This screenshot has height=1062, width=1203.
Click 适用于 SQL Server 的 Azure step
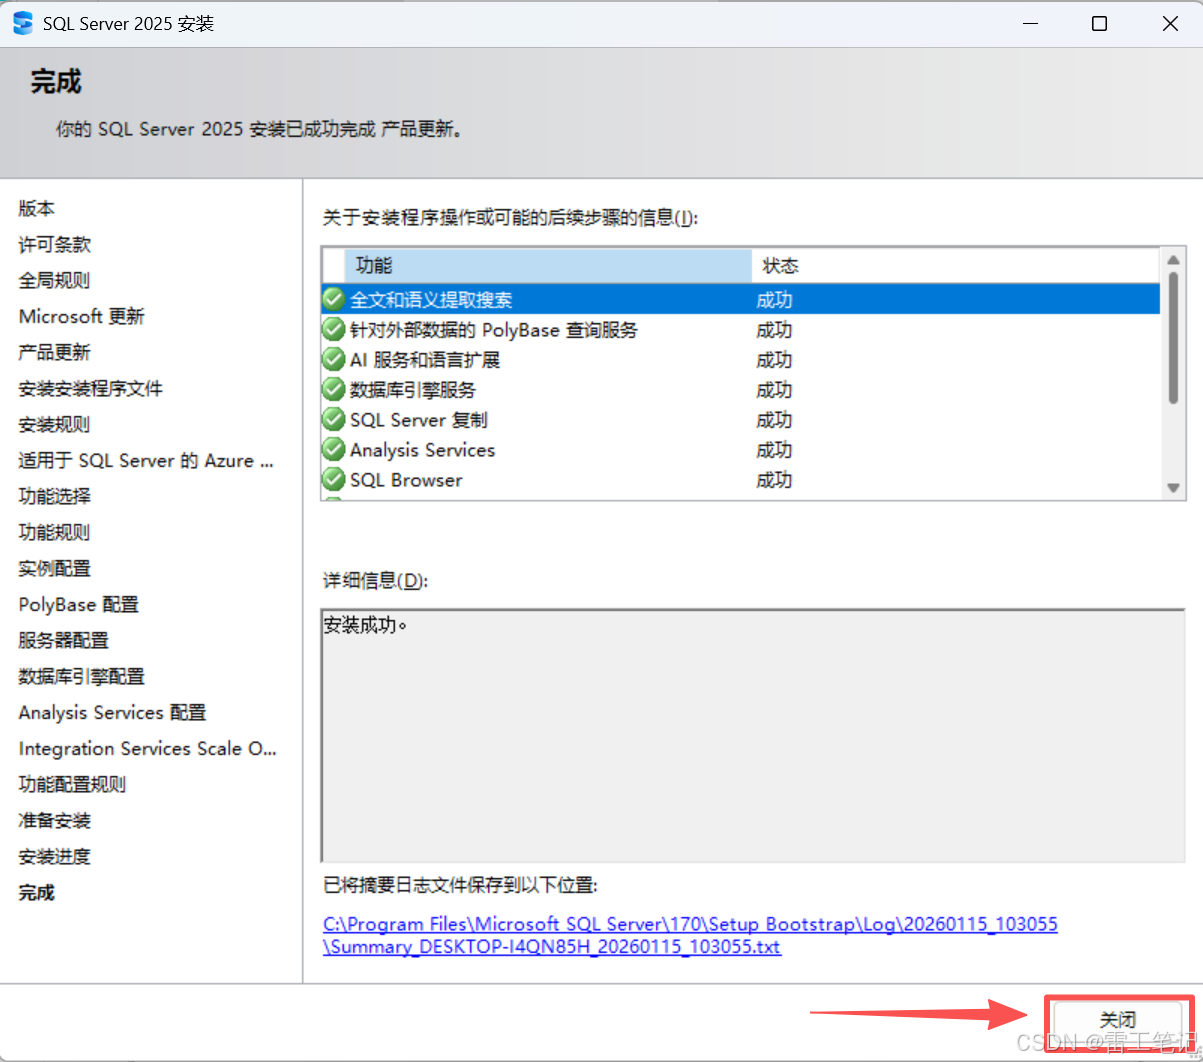tap(146, 460)
